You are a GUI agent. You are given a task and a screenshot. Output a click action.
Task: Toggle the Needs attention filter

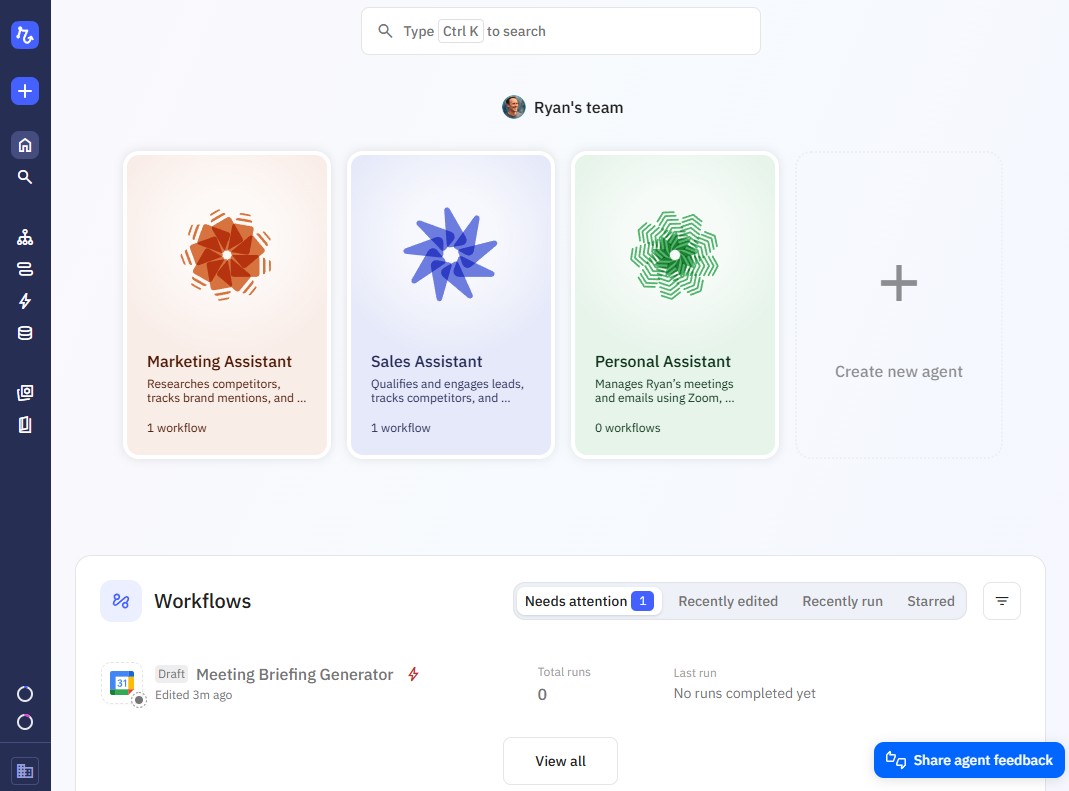tap(588, 601)
